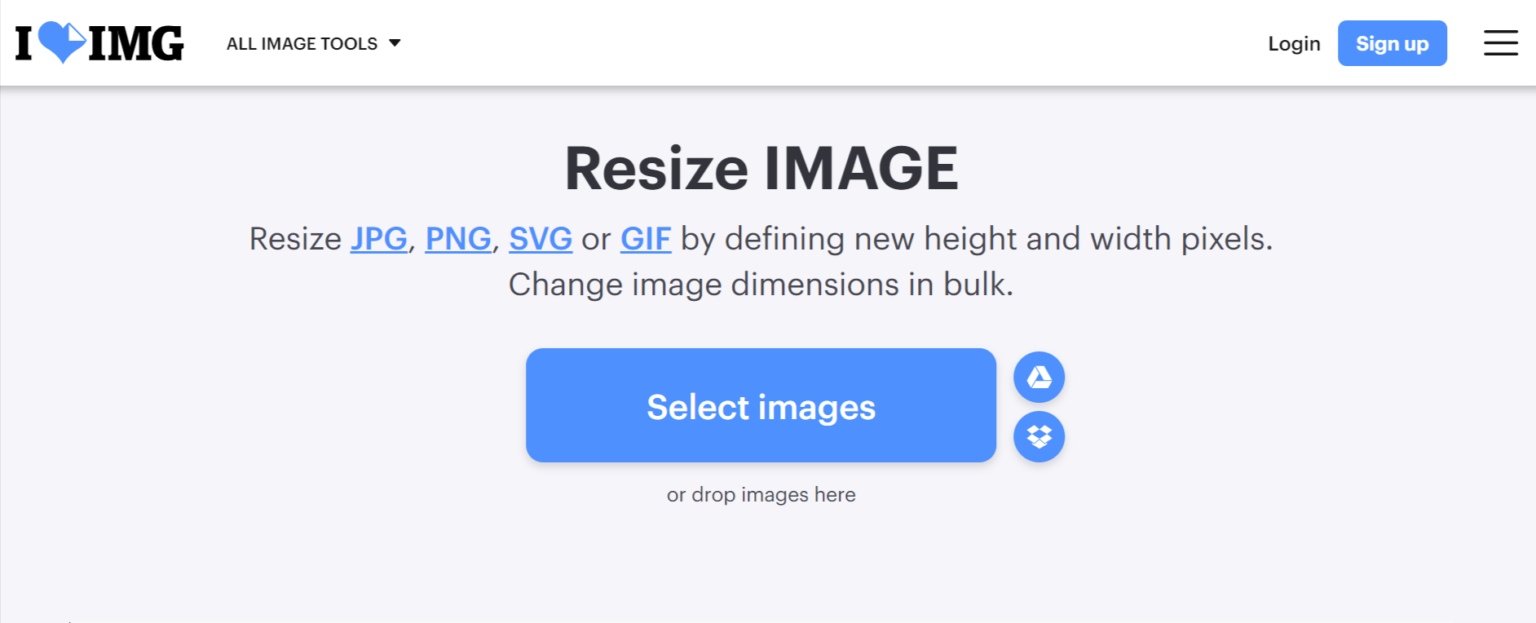Visit the GIF resize link
Viewport: 1536px width, 623px height.
pos(645,238)
